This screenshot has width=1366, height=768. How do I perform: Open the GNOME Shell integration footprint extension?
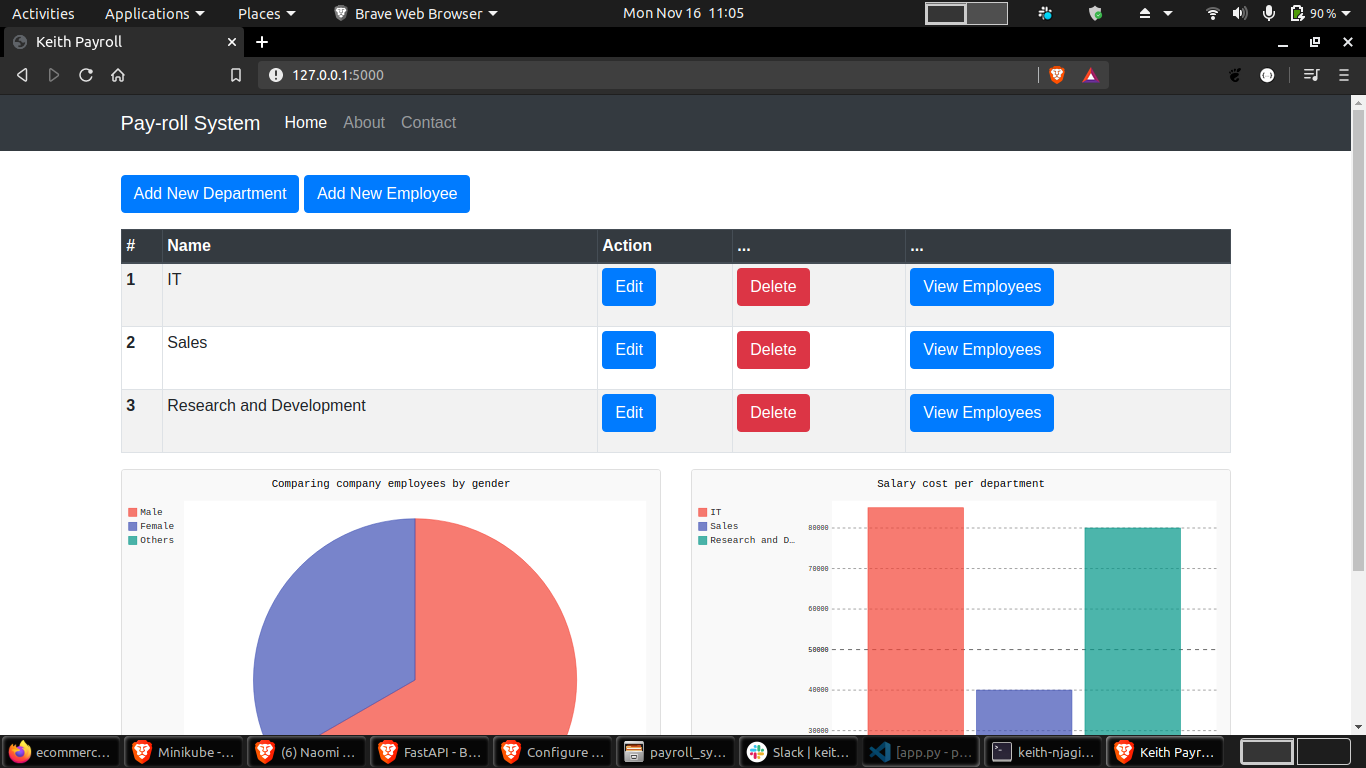[x=1235, y=75]
